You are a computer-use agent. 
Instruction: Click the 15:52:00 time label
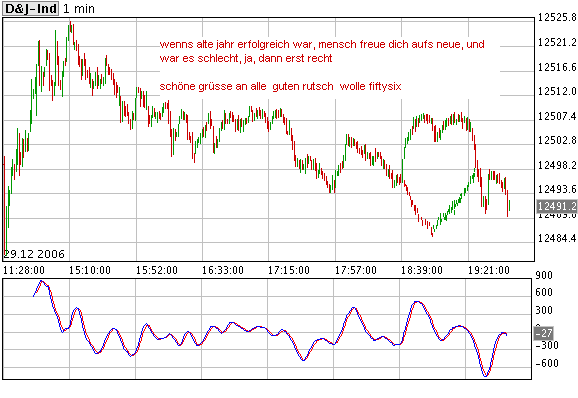(x=157, y=270)
